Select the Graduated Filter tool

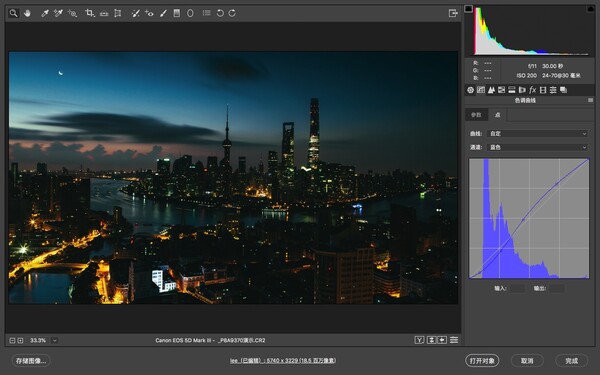pyautogui.click(x=177, y=13)
